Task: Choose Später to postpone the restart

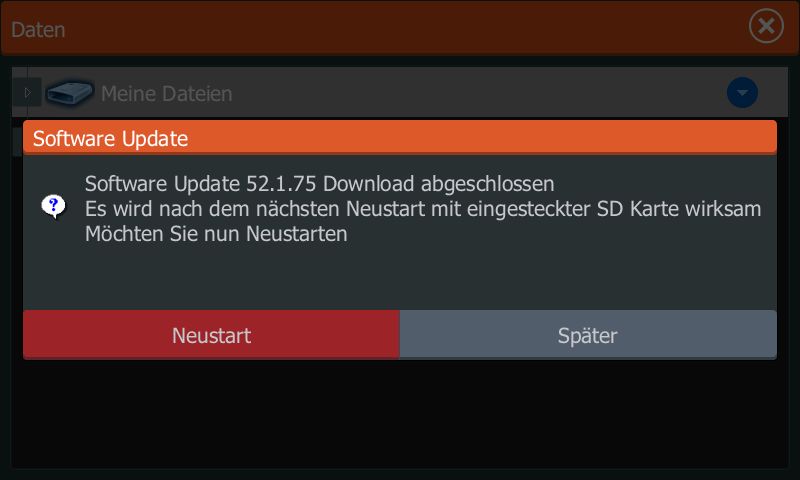Action: click(588, 335)
